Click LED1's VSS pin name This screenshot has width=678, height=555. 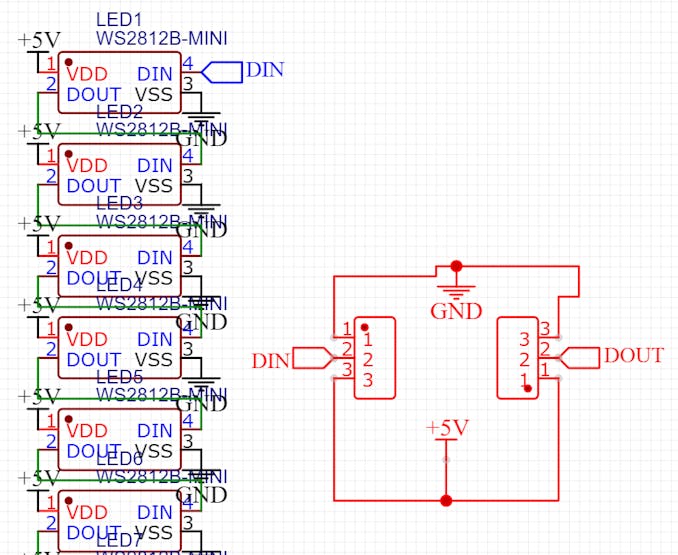(x=154, y=95)
